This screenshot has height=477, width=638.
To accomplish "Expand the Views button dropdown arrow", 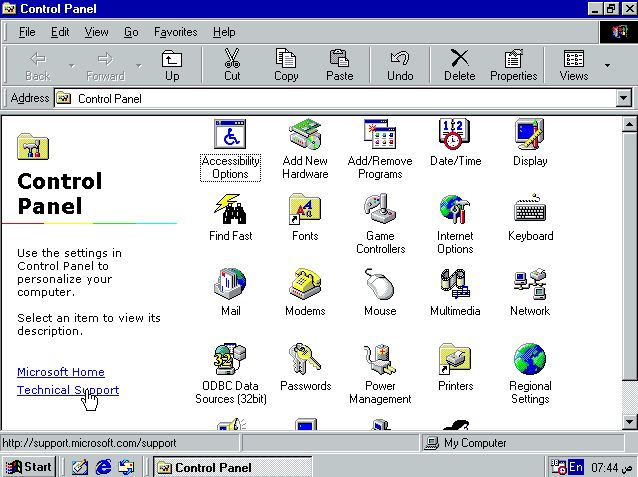I will [x=607, y=66].
